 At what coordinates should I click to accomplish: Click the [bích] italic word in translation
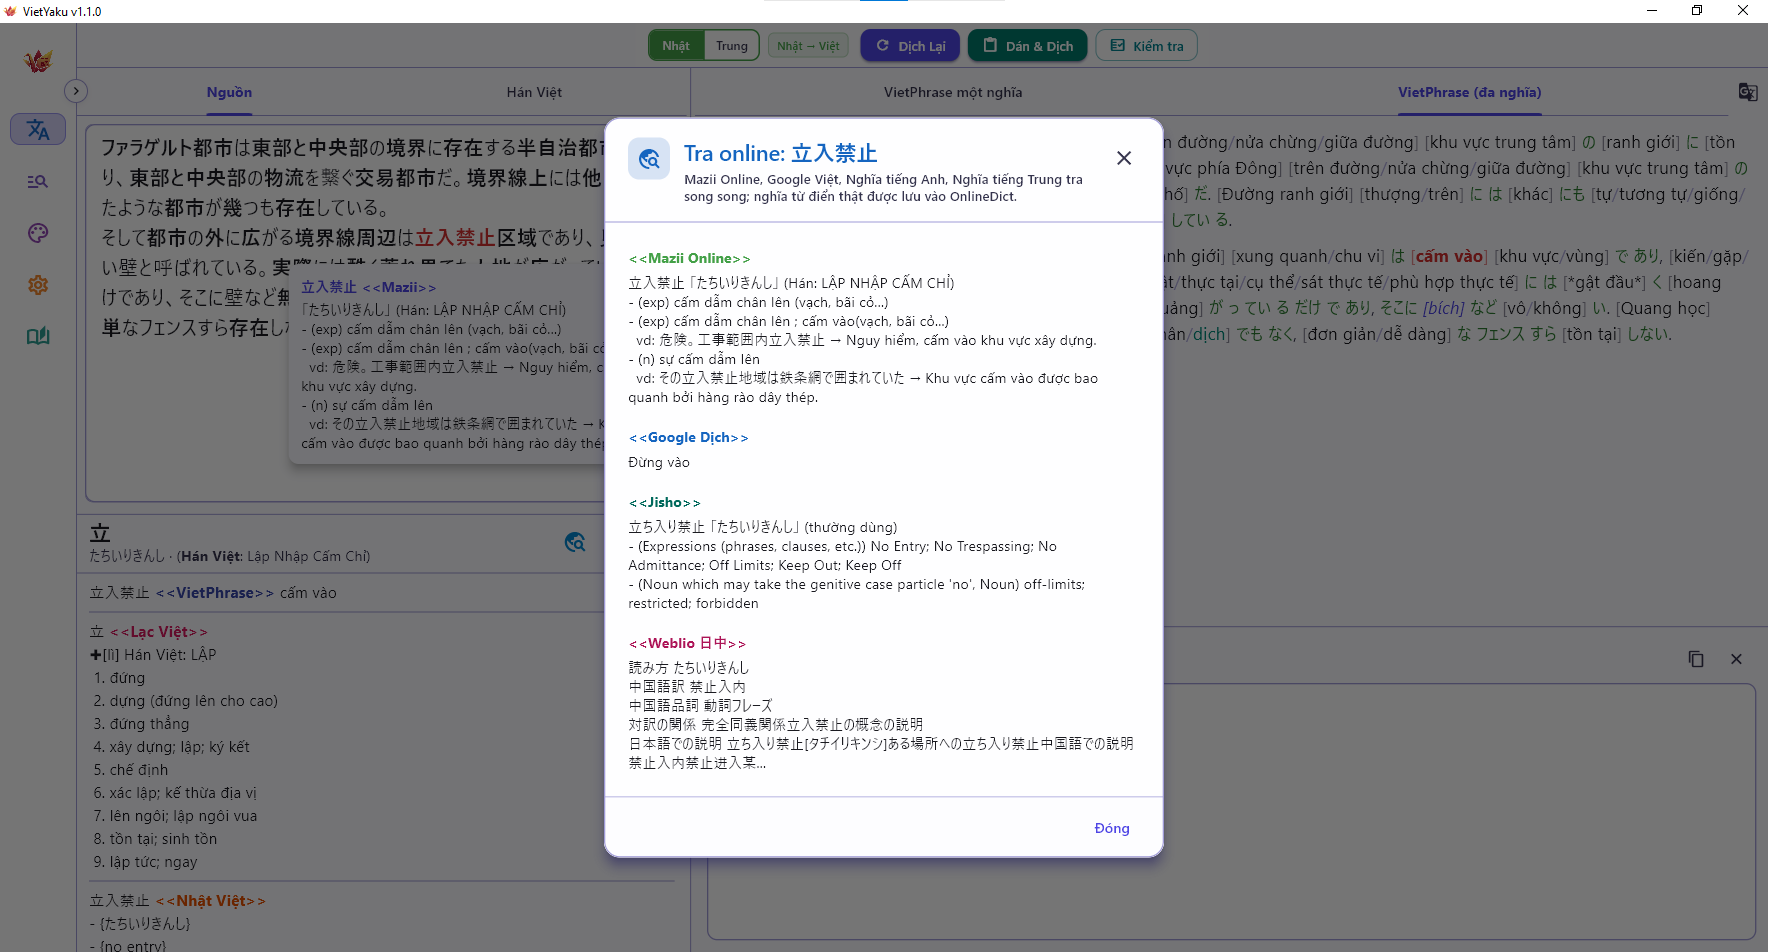1443,308
